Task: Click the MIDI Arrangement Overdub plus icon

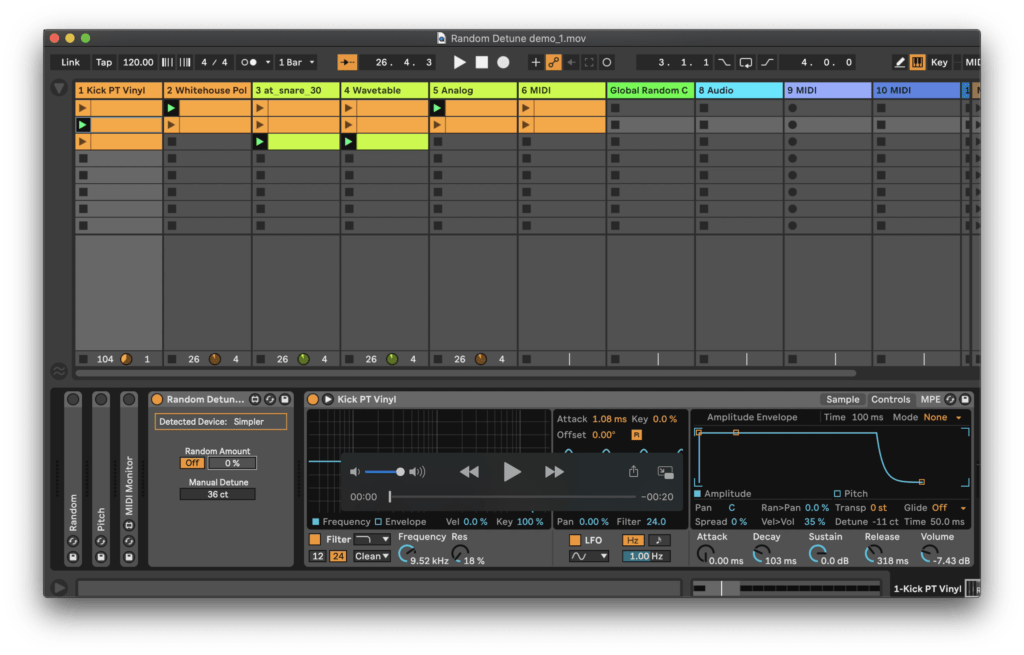Action: click(535, 62)
